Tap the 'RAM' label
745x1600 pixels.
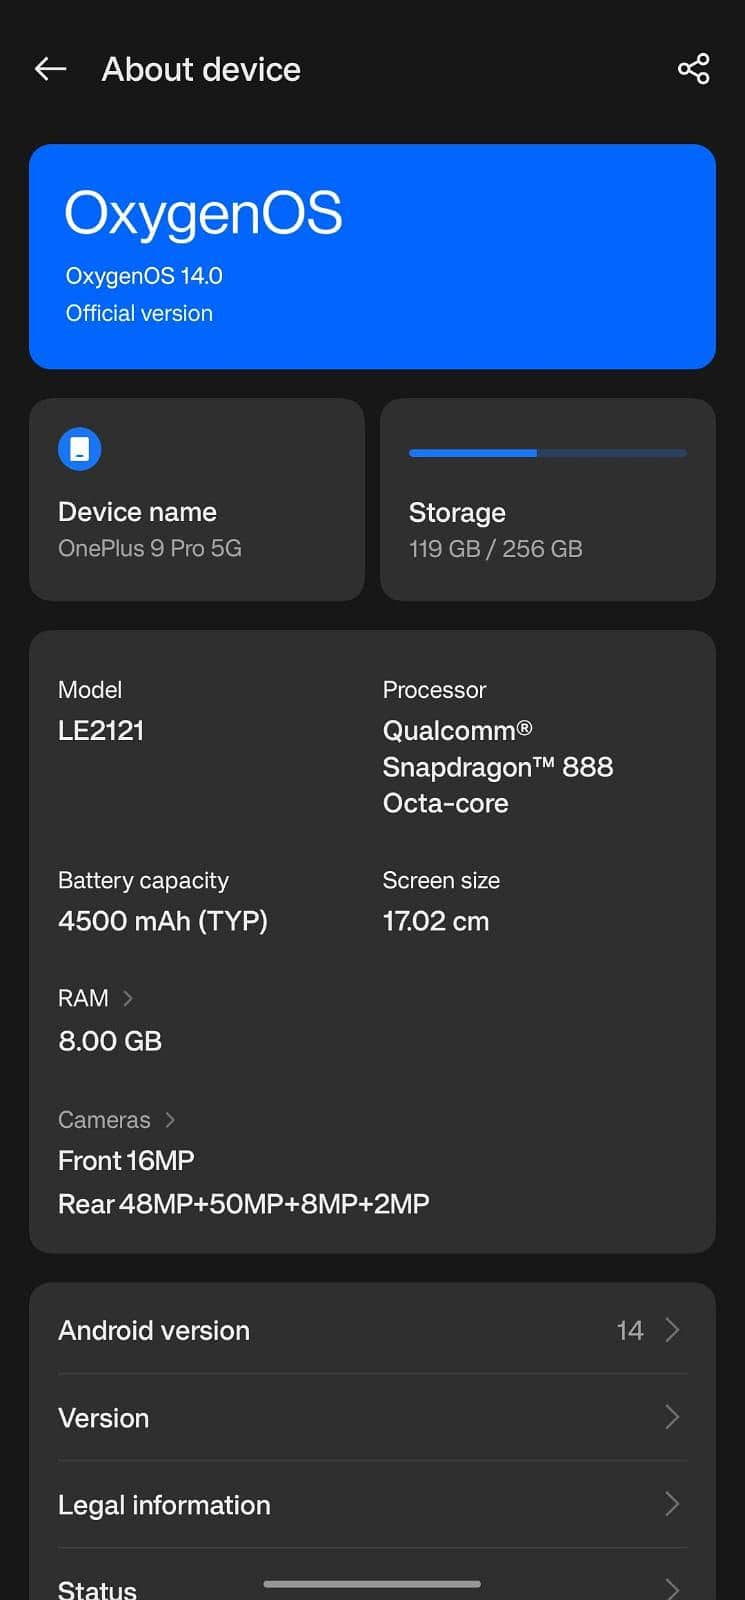83,998
